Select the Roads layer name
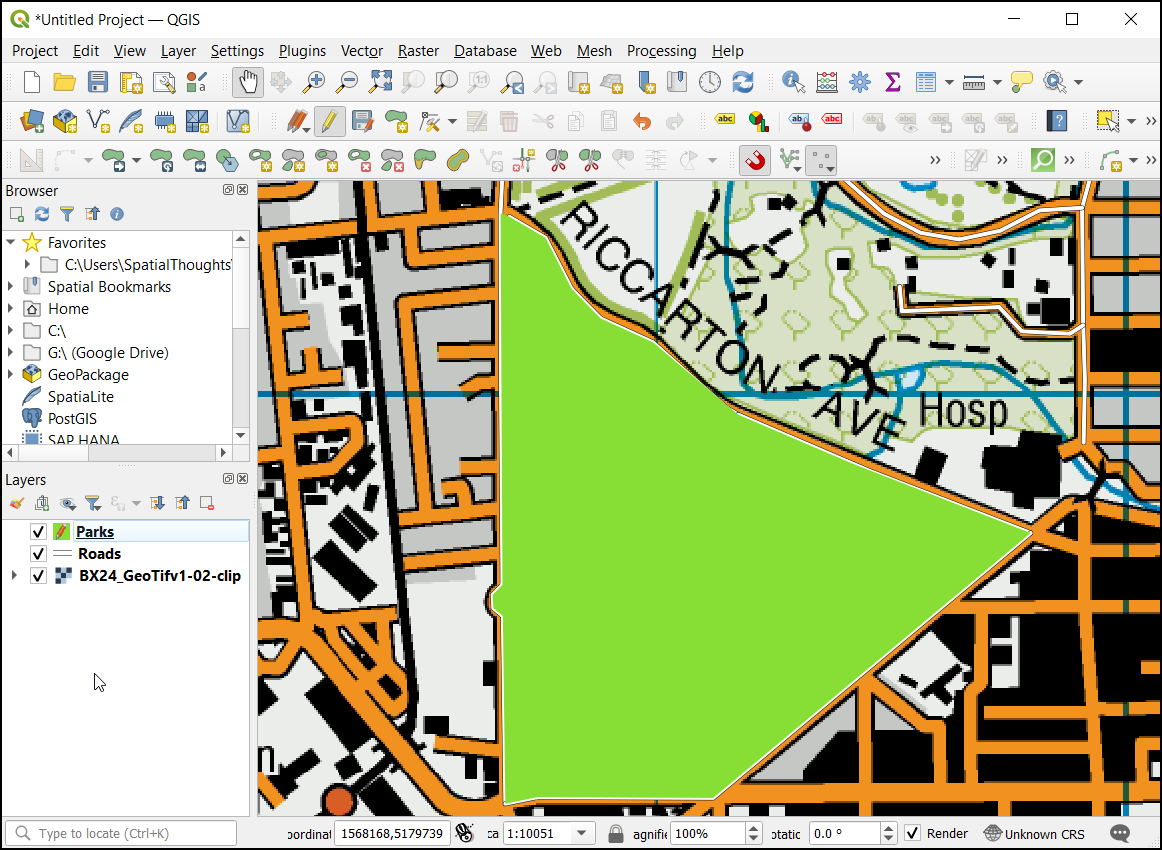This screenshot has height=850, width=1162. coord(99,554)
